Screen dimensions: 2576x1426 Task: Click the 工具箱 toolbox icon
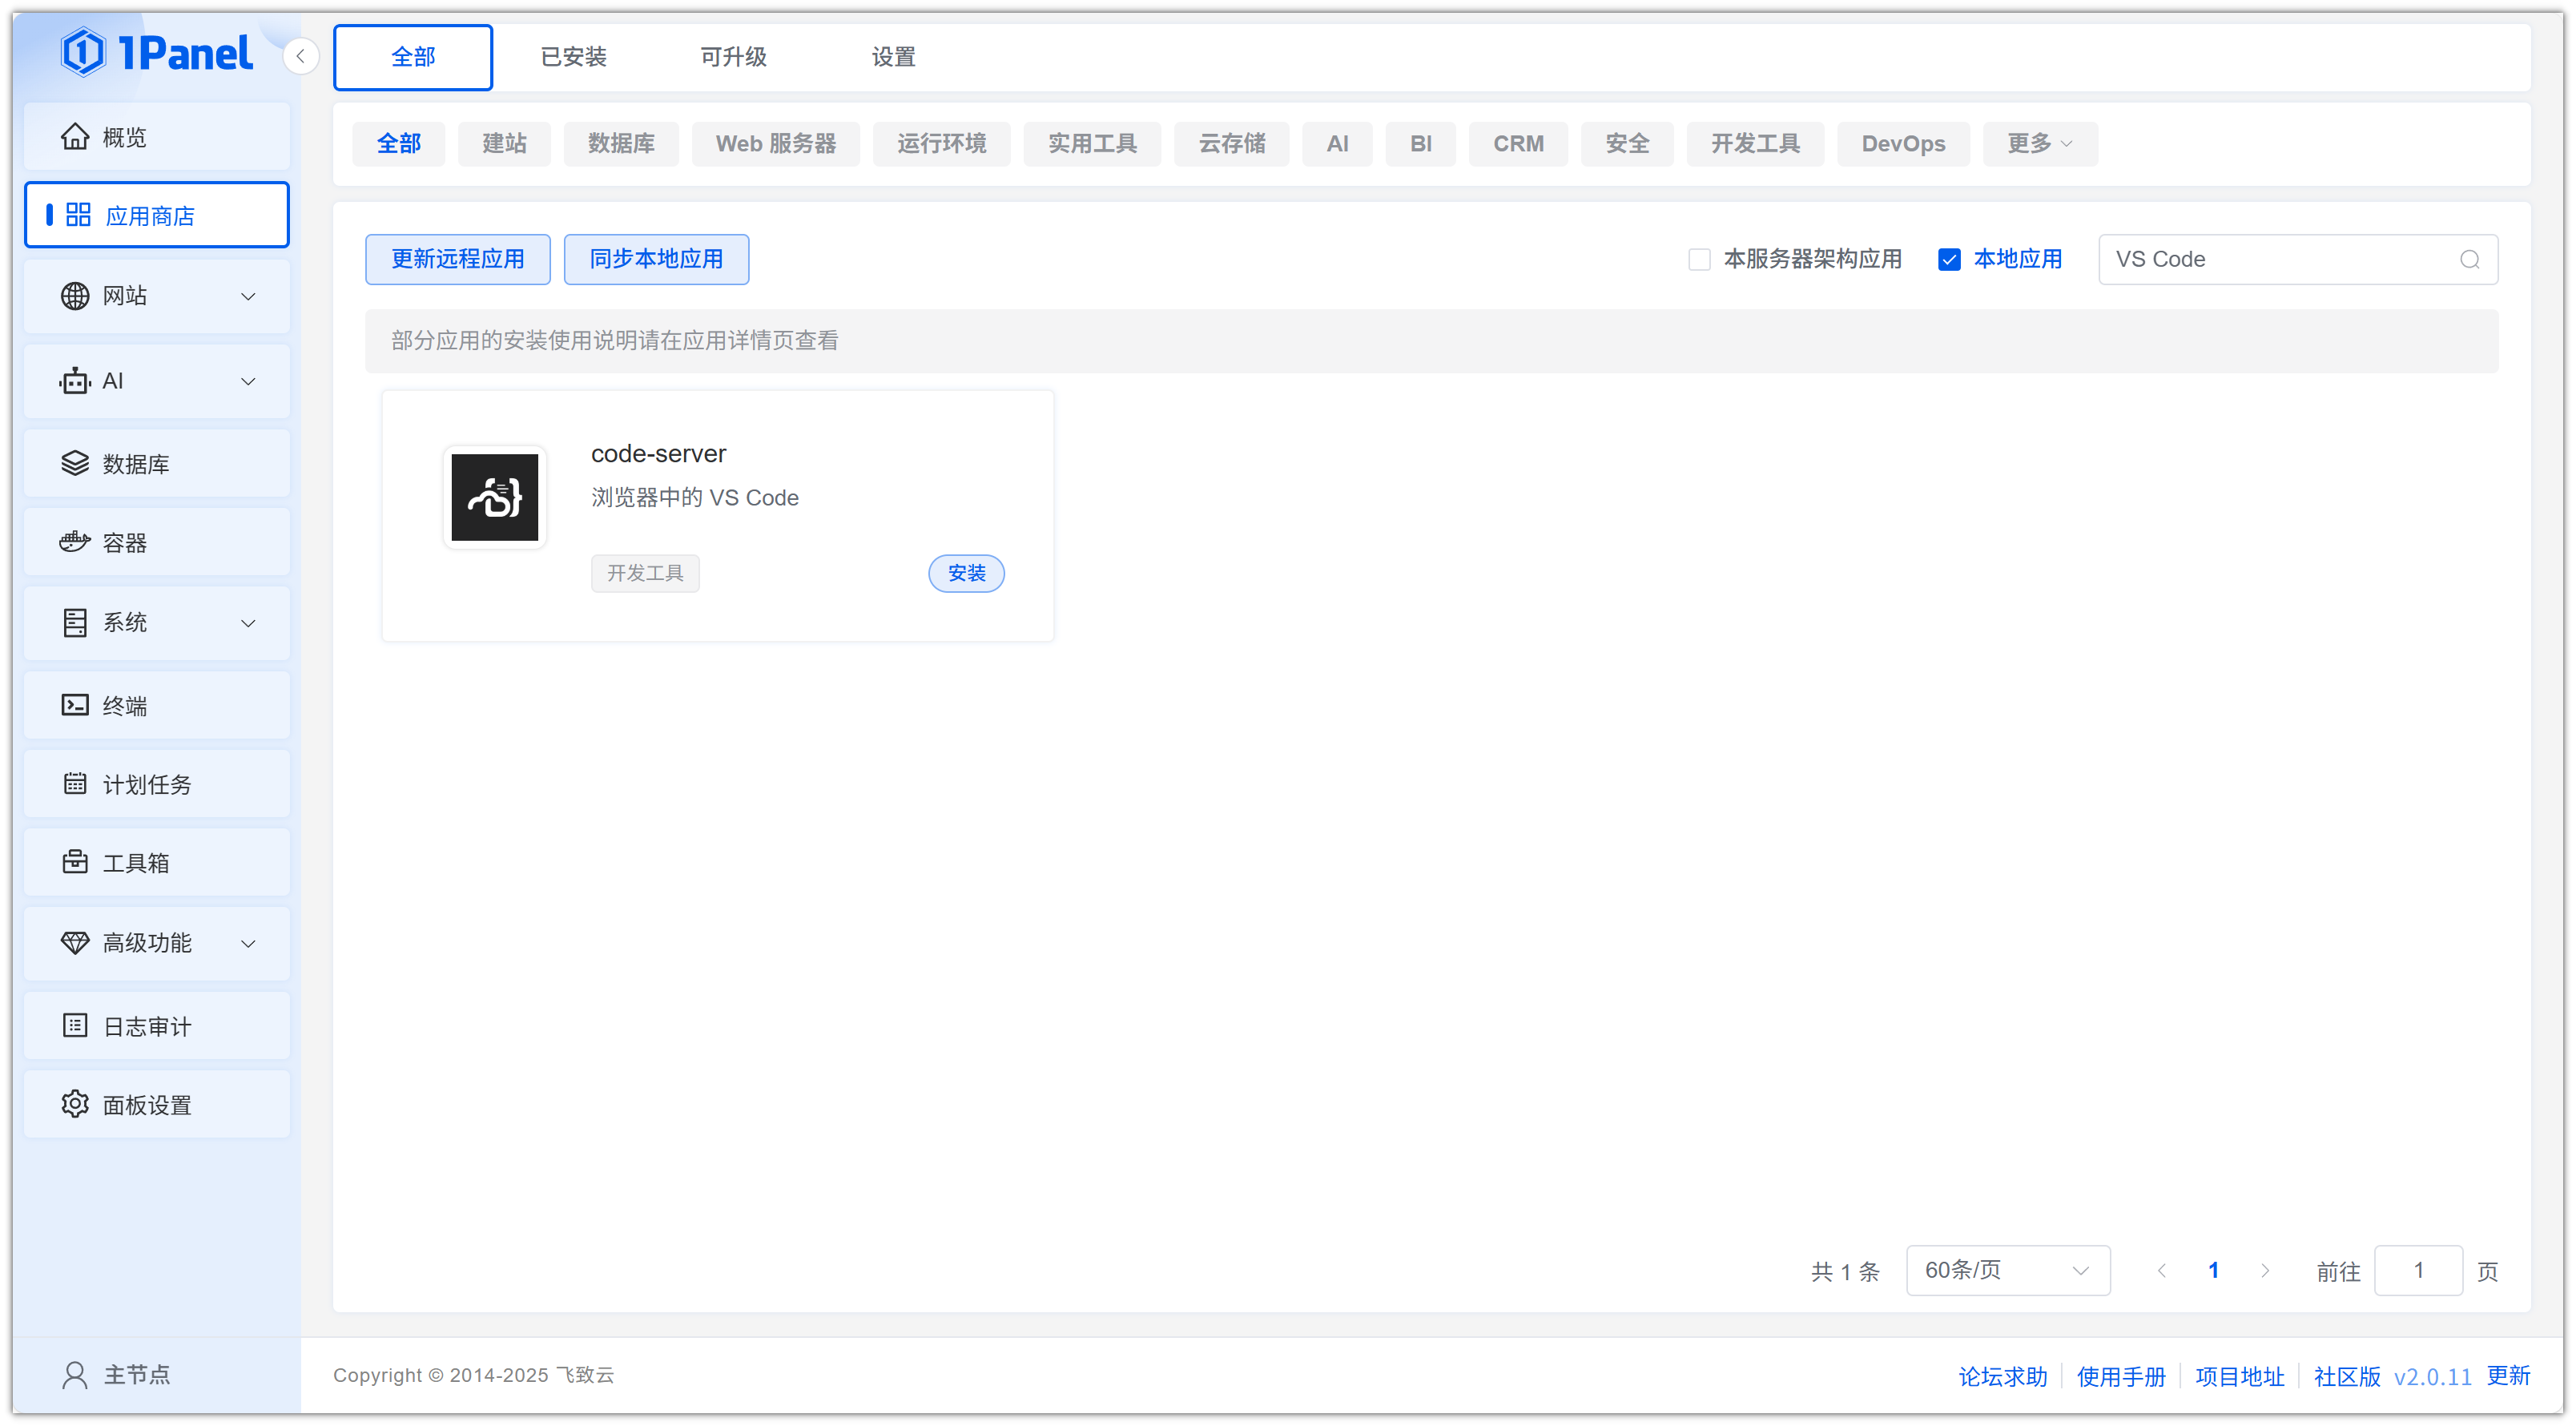[x=75, y=862]
